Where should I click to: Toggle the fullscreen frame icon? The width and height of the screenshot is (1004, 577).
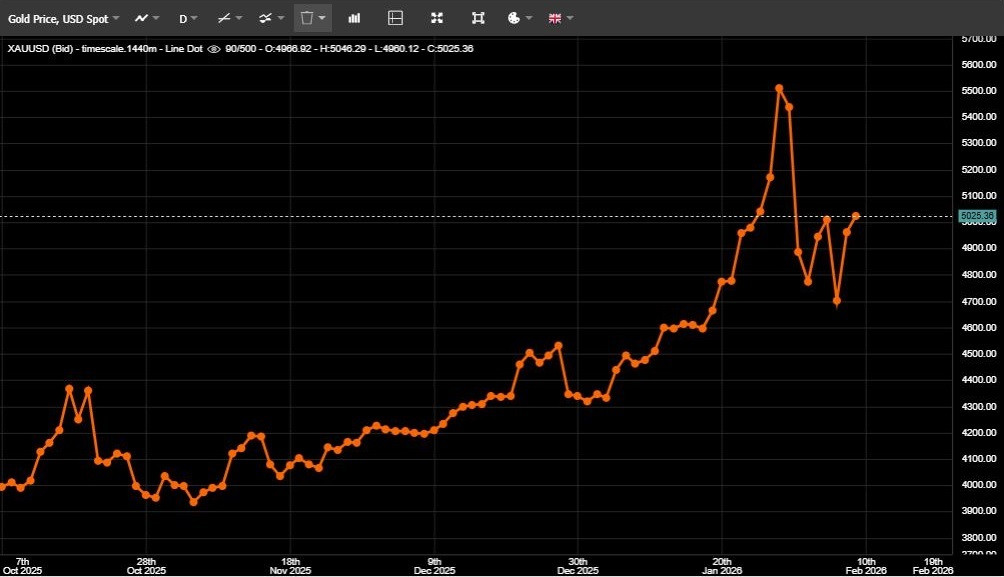pyautogui.click(x=478, y=18)
